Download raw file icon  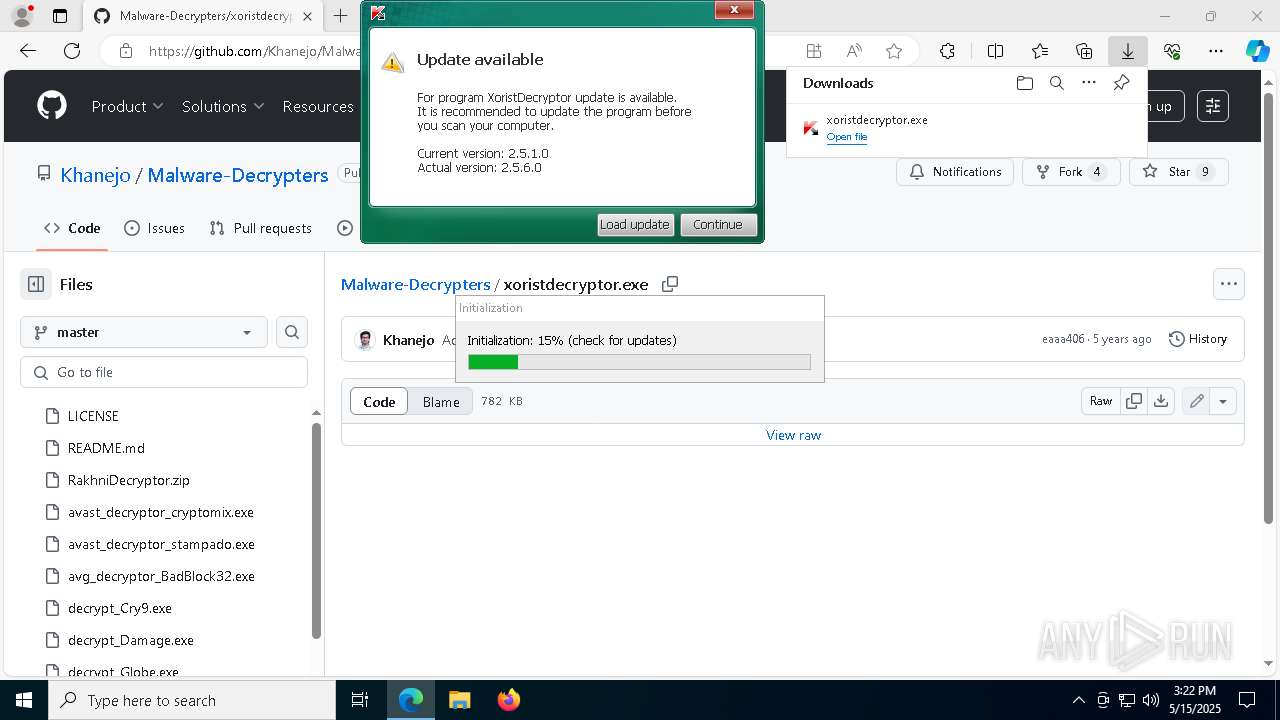1160,401
